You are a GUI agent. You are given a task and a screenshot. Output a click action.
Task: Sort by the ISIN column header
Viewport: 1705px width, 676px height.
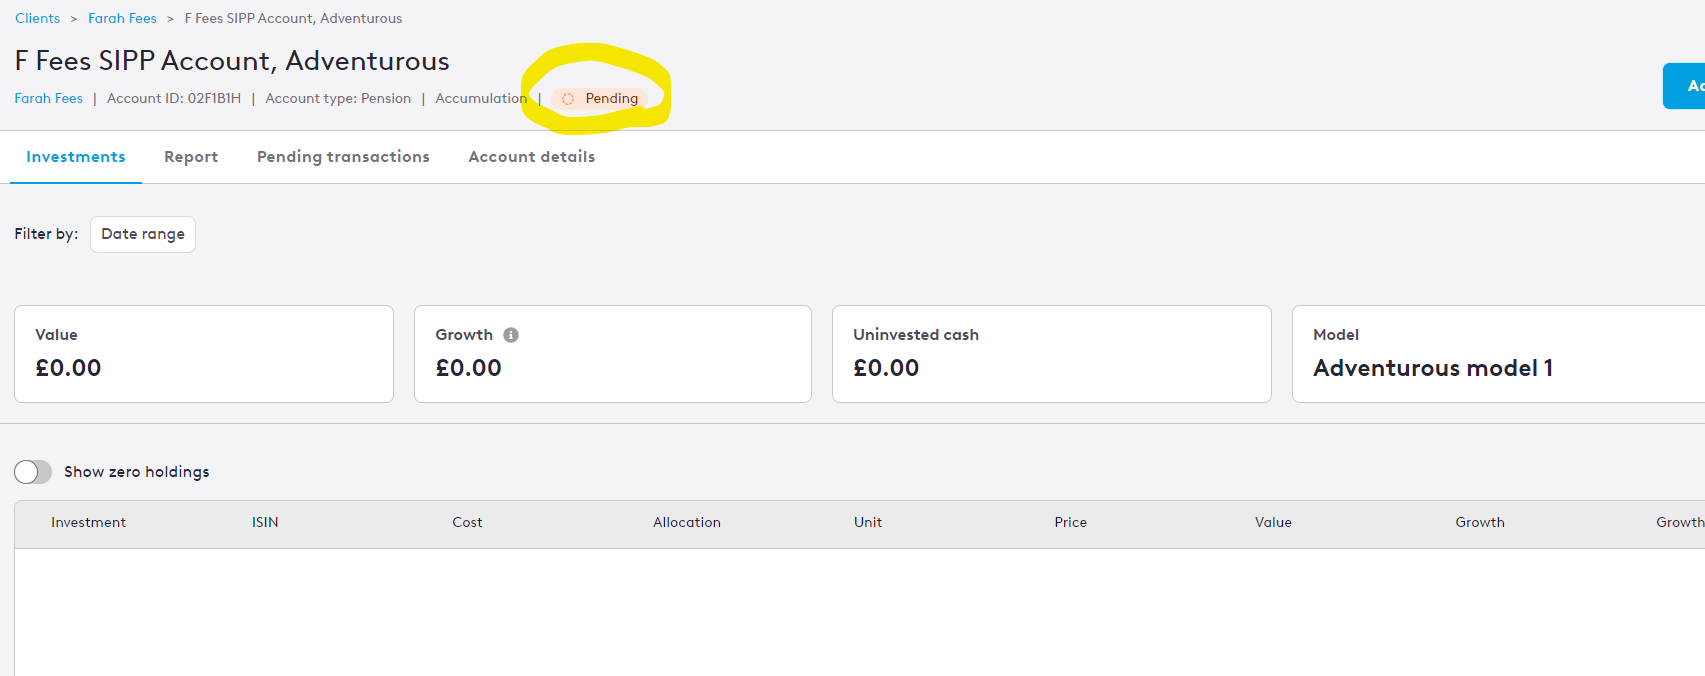[x=265, y=522]
